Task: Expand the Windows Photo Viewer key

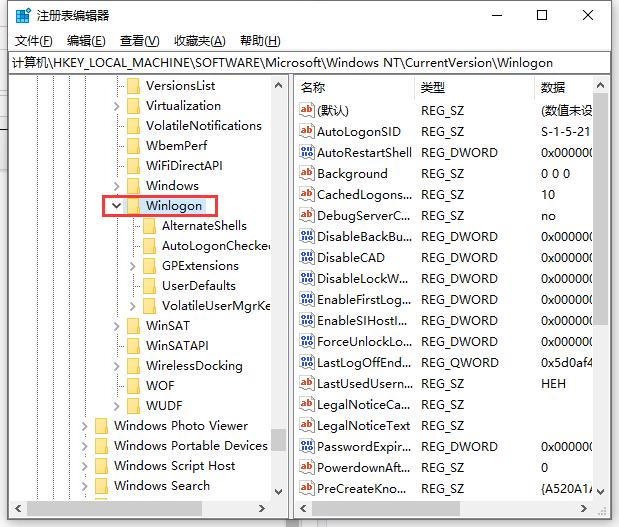Action: click(84, 426)
